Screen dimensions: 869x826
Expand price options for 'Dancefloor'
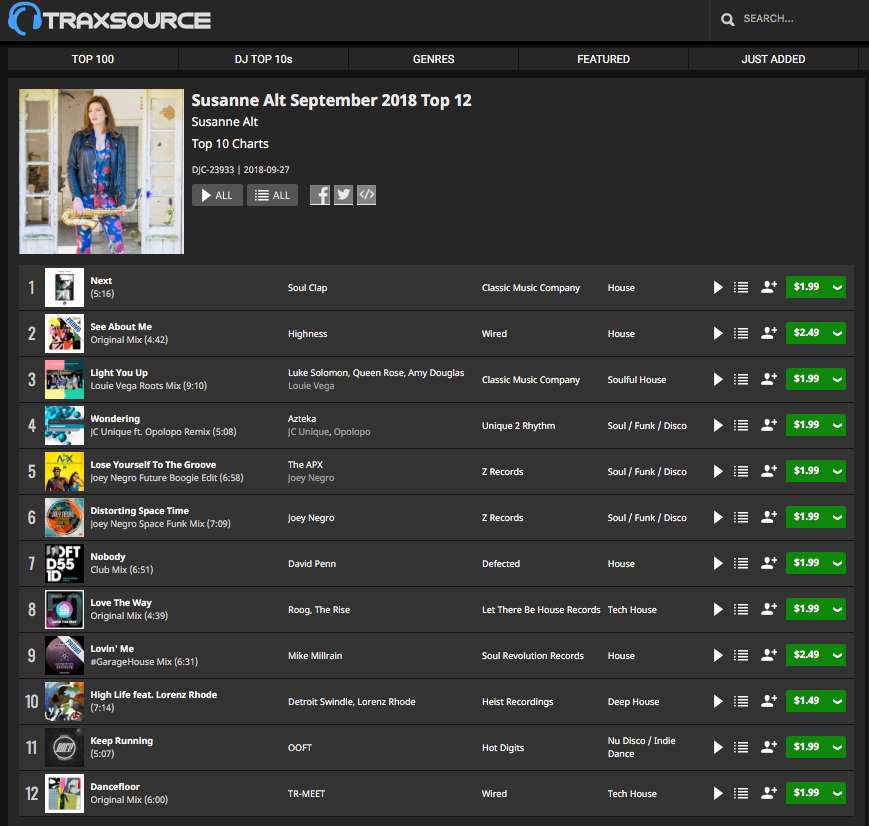click(x=837, y=793)
